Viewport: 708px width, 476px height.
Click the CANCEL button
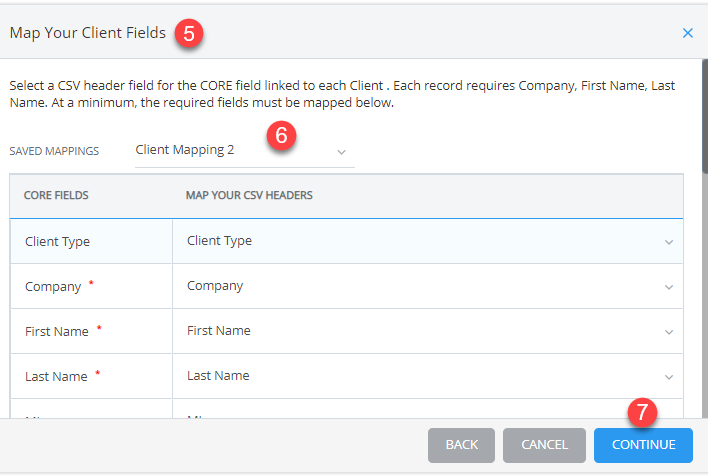(544, 445)
